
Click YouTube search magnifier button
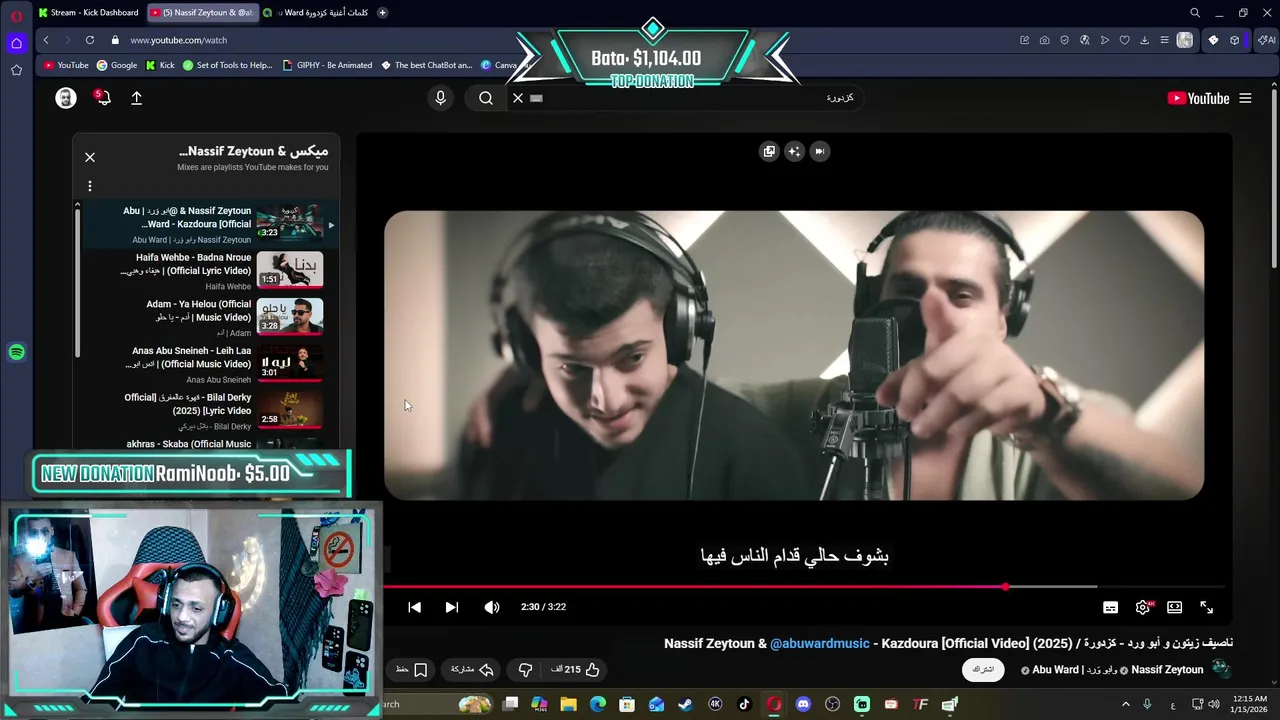pyautogui.click(x=486, y=98)
